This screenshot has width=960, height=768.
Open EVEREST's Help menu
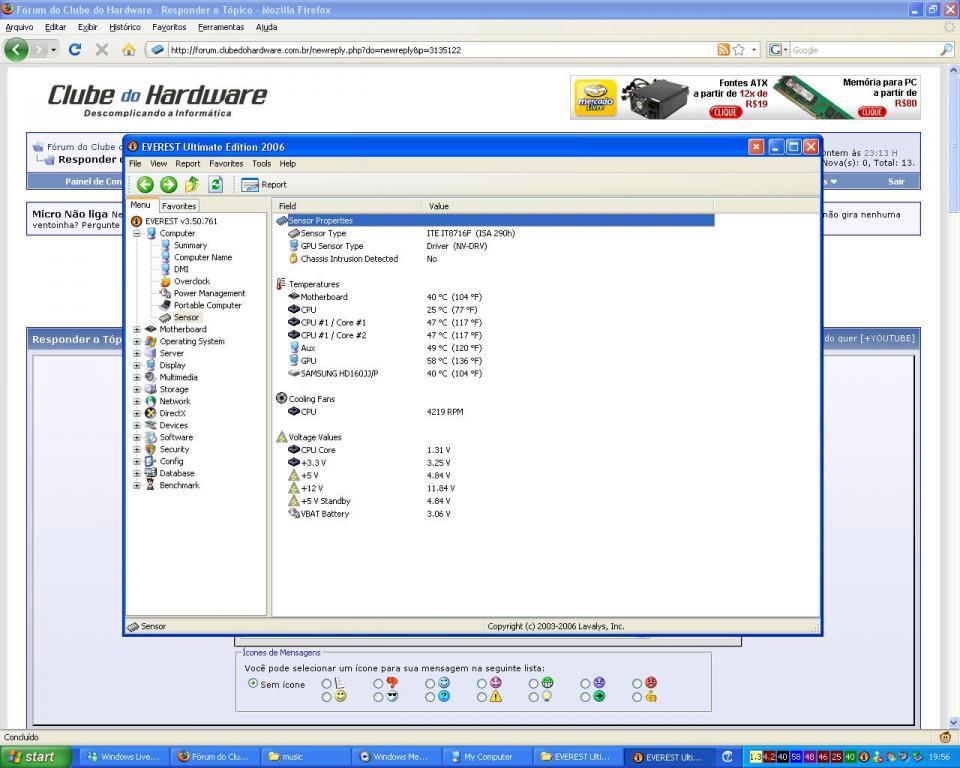click(288, 164)
